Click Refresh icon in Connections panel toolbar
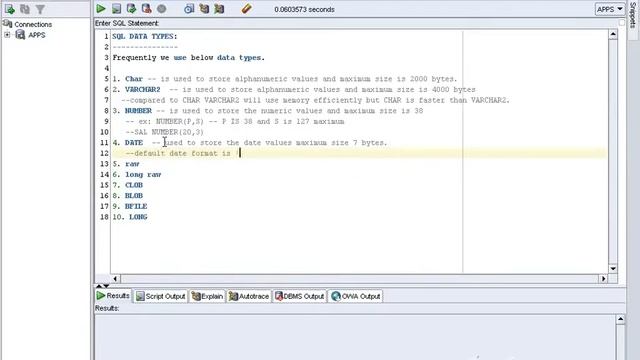This screenshot has height=360, width=640. [25, 9]
